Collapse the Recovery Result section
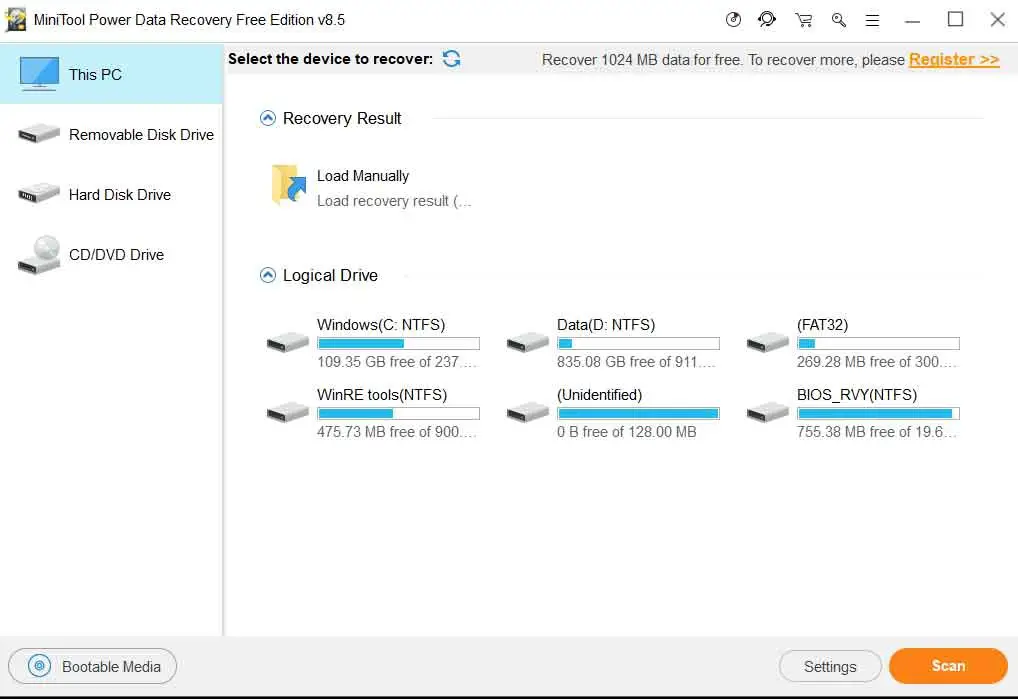 click(x=267, y=118)
